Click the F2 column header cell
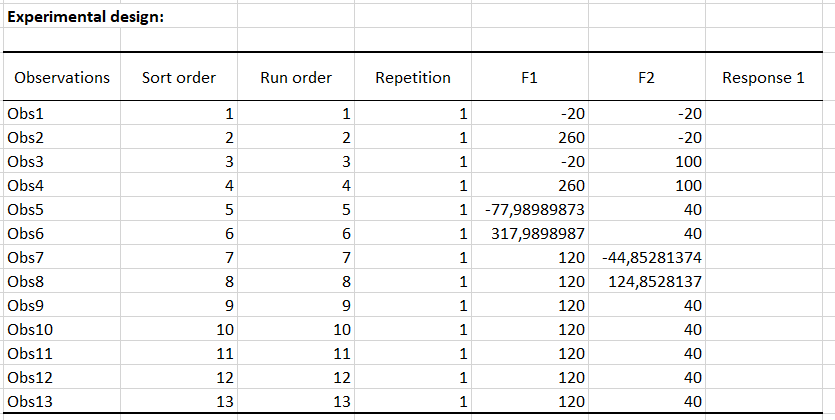Screen dimensions: 835x420 [x=647, y=77]
